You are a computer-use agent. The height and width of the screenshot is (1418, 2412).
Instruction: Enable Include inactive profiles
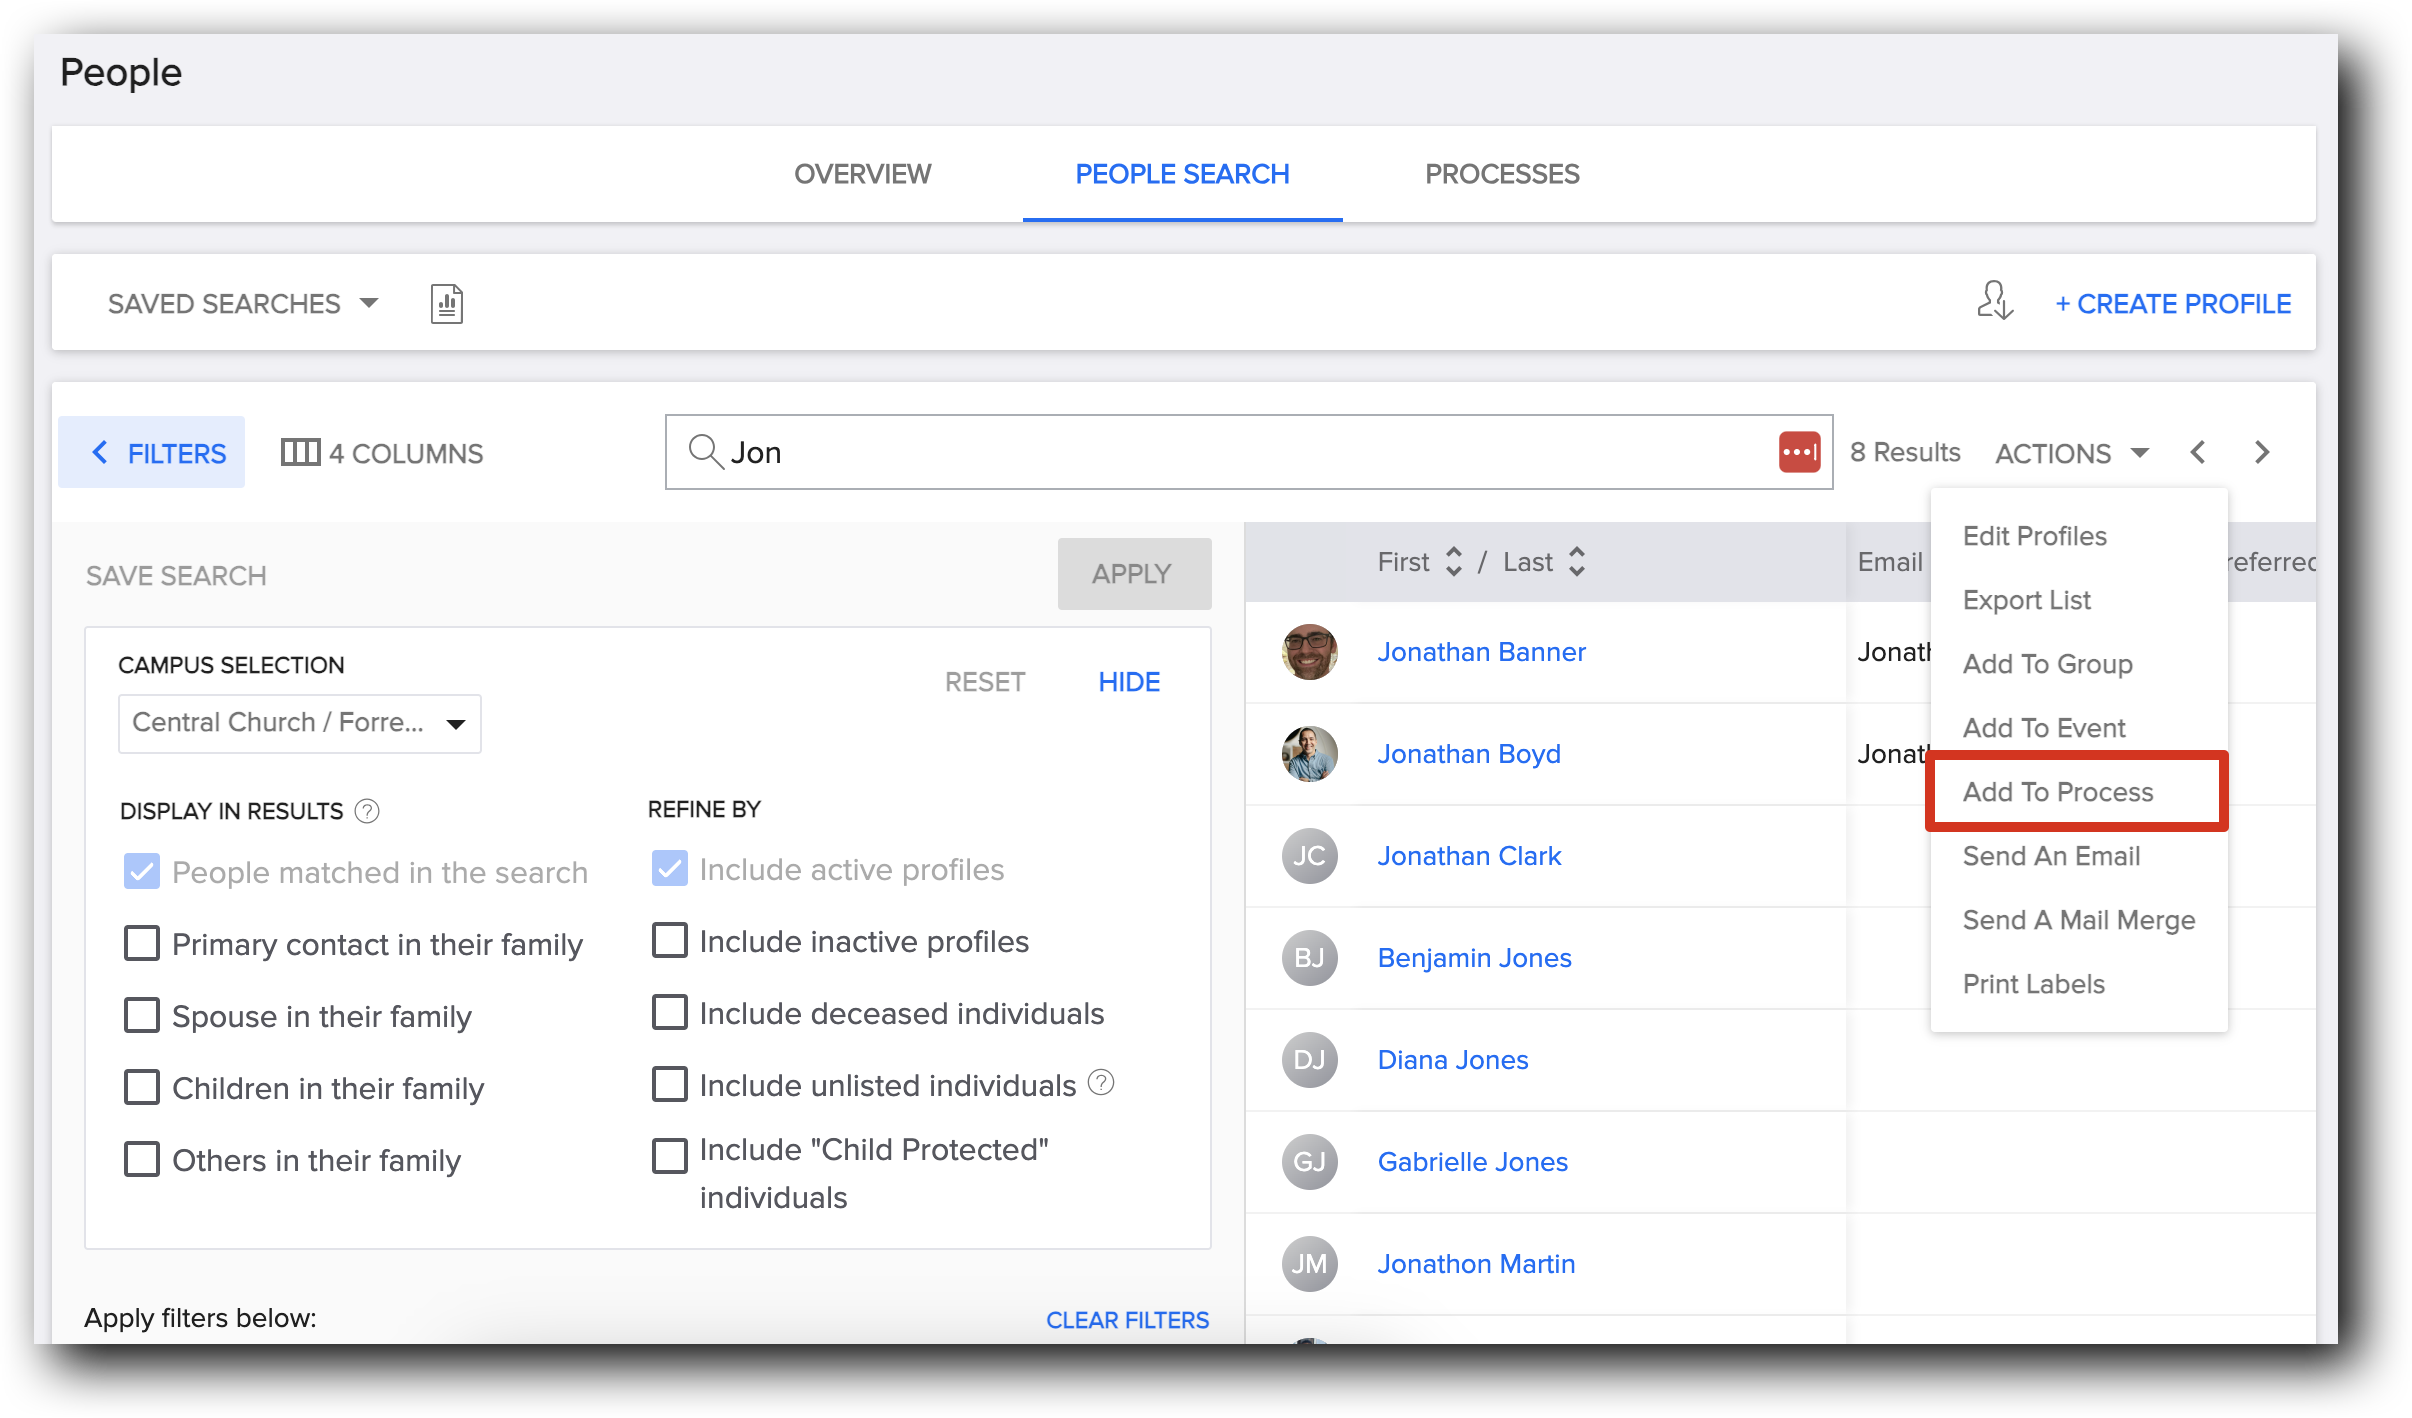click(x=670, y=940)
